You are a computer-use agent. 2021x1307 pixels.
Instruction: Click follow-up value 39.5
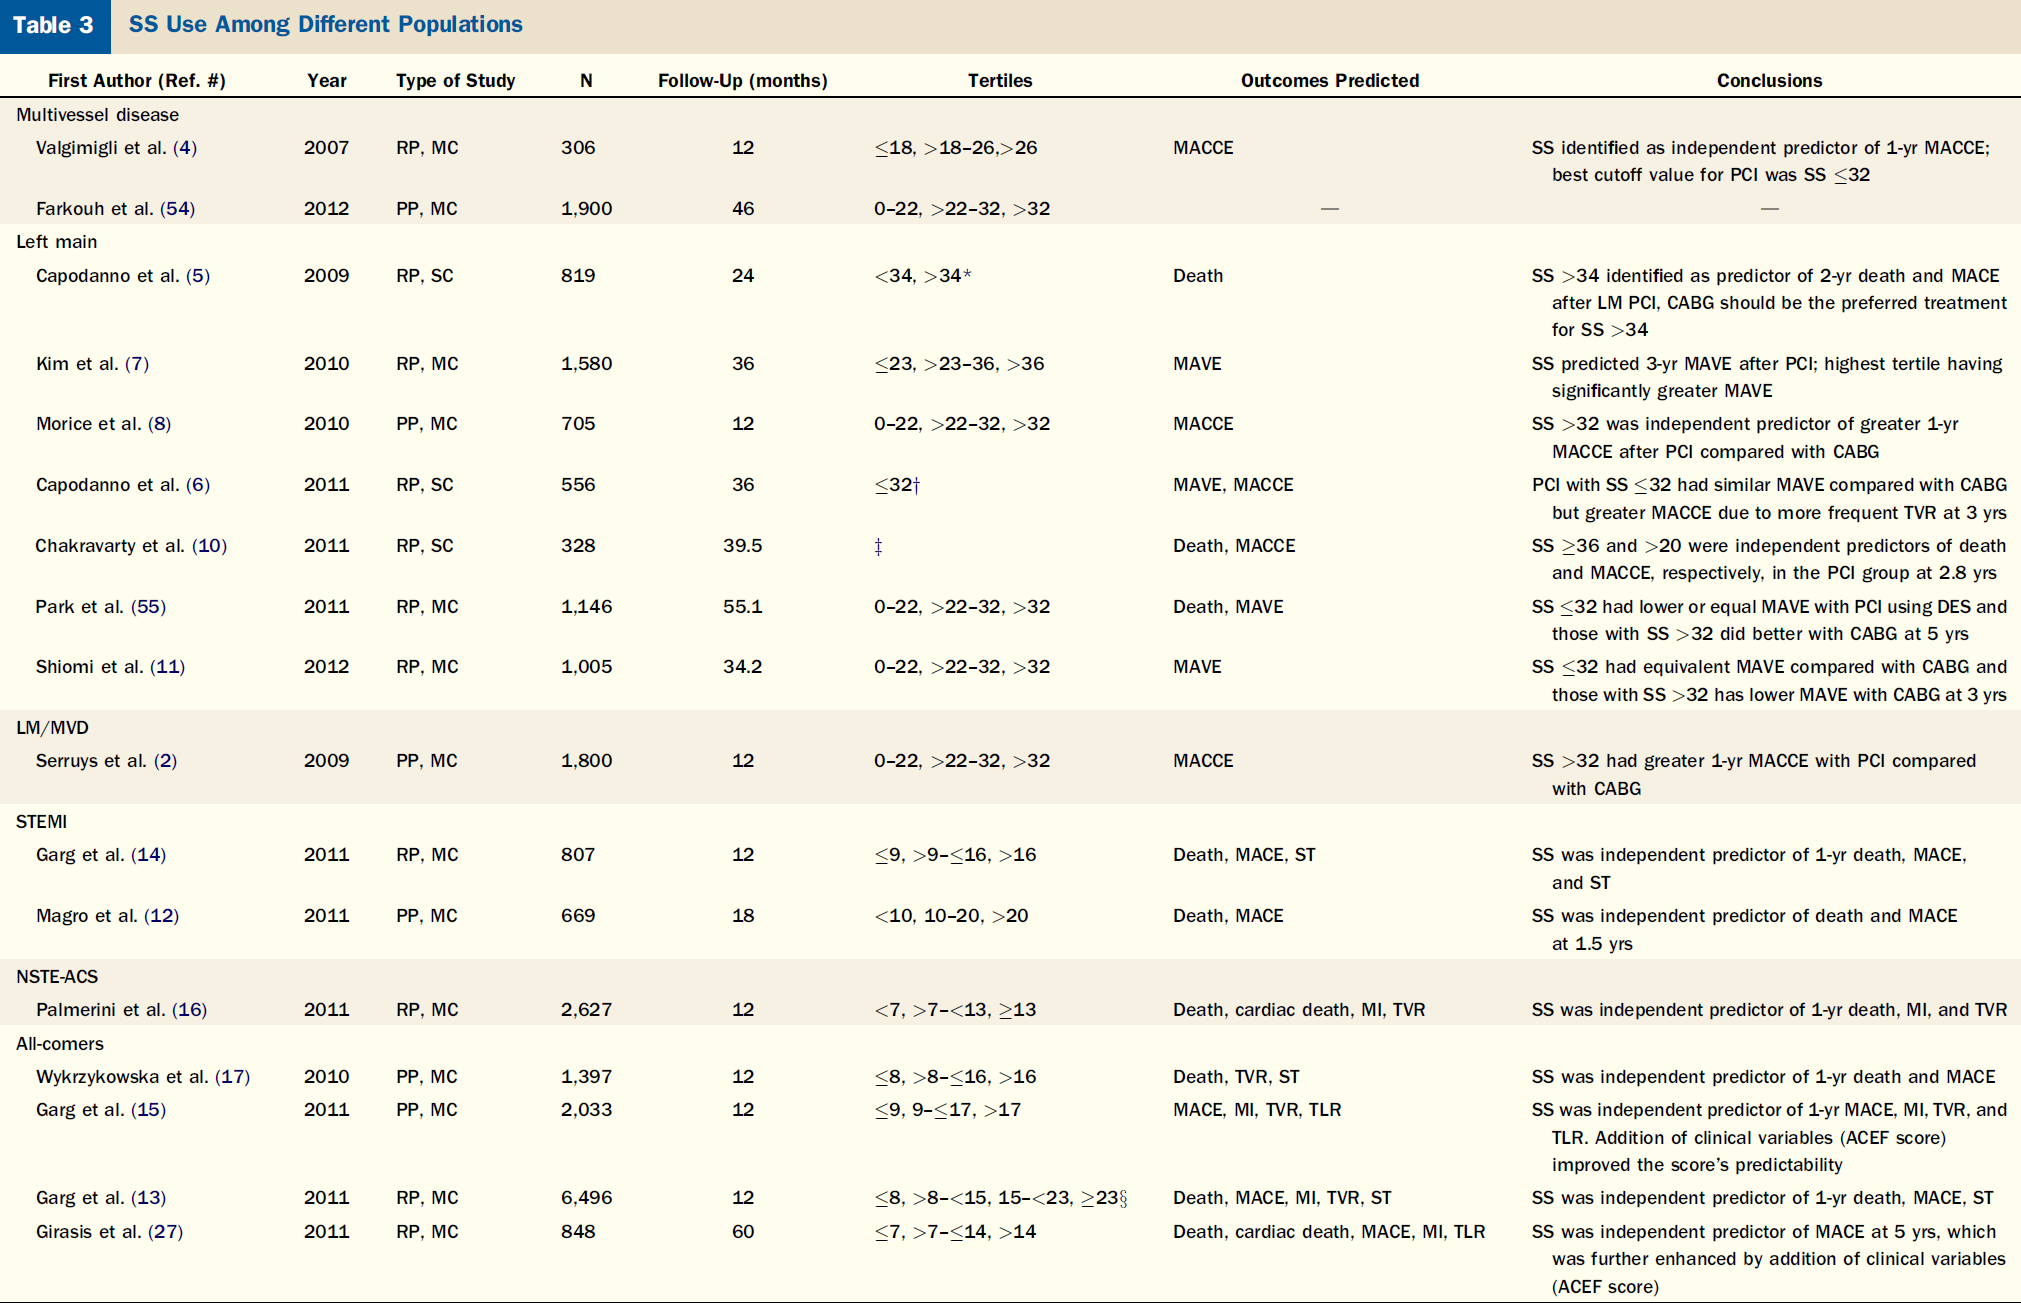[x=743, y=546]
